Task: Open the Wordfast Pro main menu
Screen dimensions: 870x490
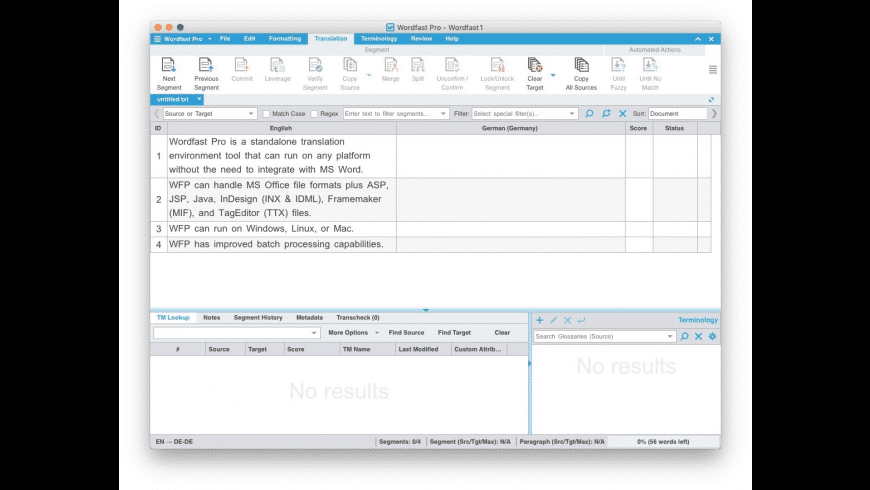Action: point(183,39)
